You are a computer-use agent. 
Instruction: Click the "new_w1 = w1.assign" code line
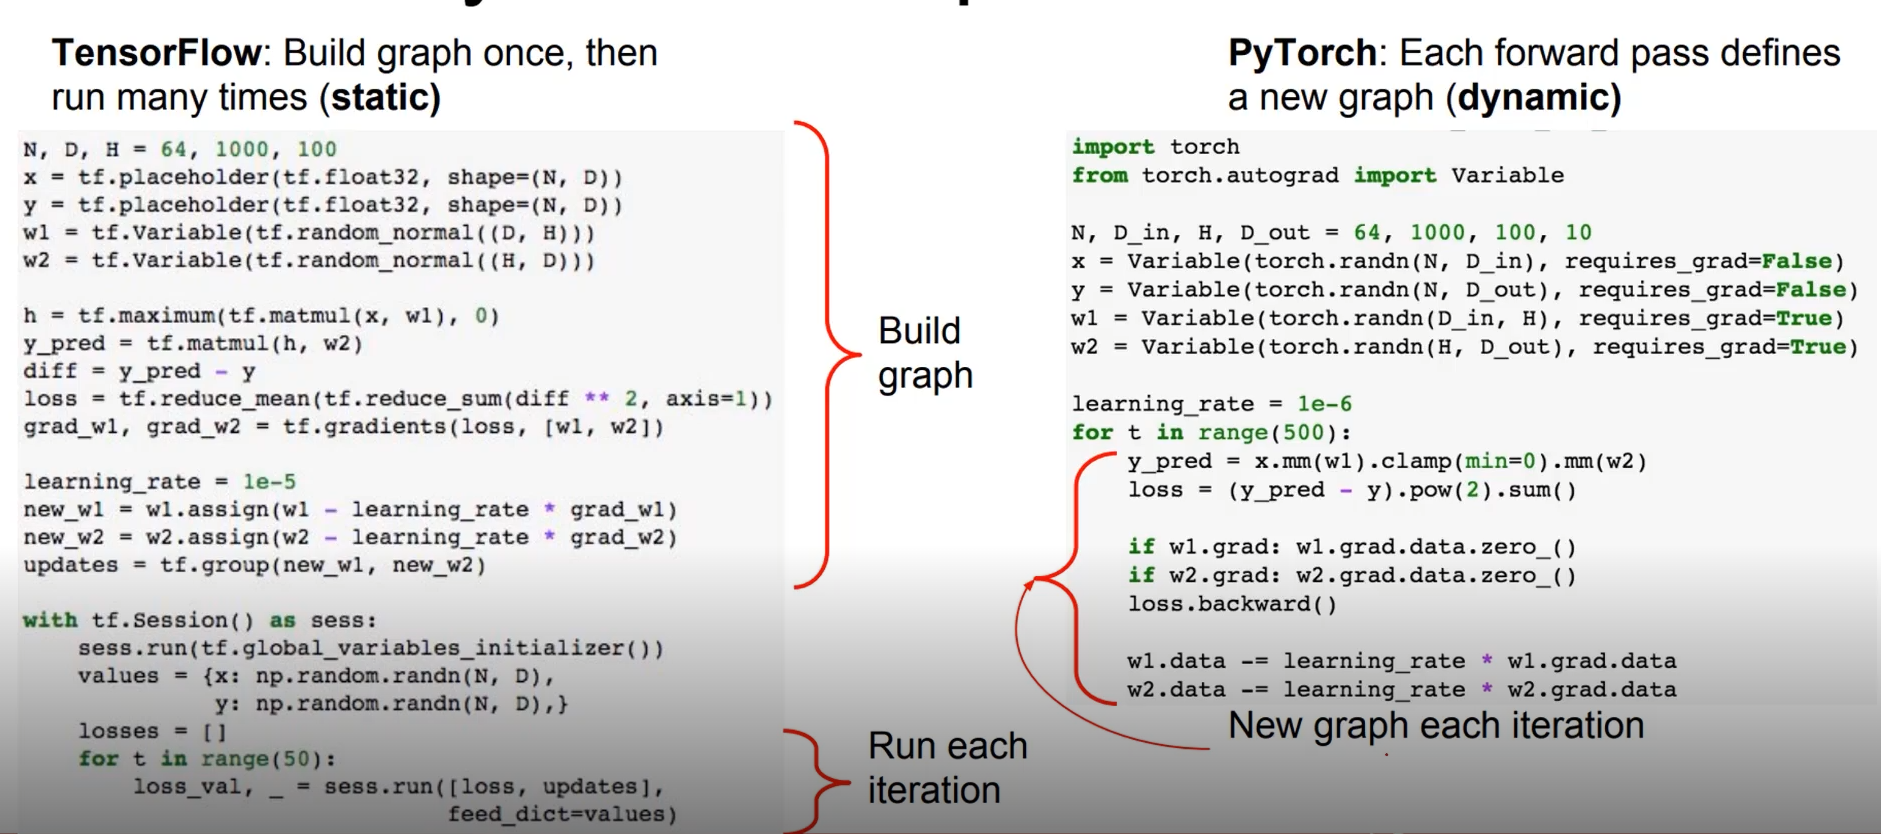tap(350, 510)
